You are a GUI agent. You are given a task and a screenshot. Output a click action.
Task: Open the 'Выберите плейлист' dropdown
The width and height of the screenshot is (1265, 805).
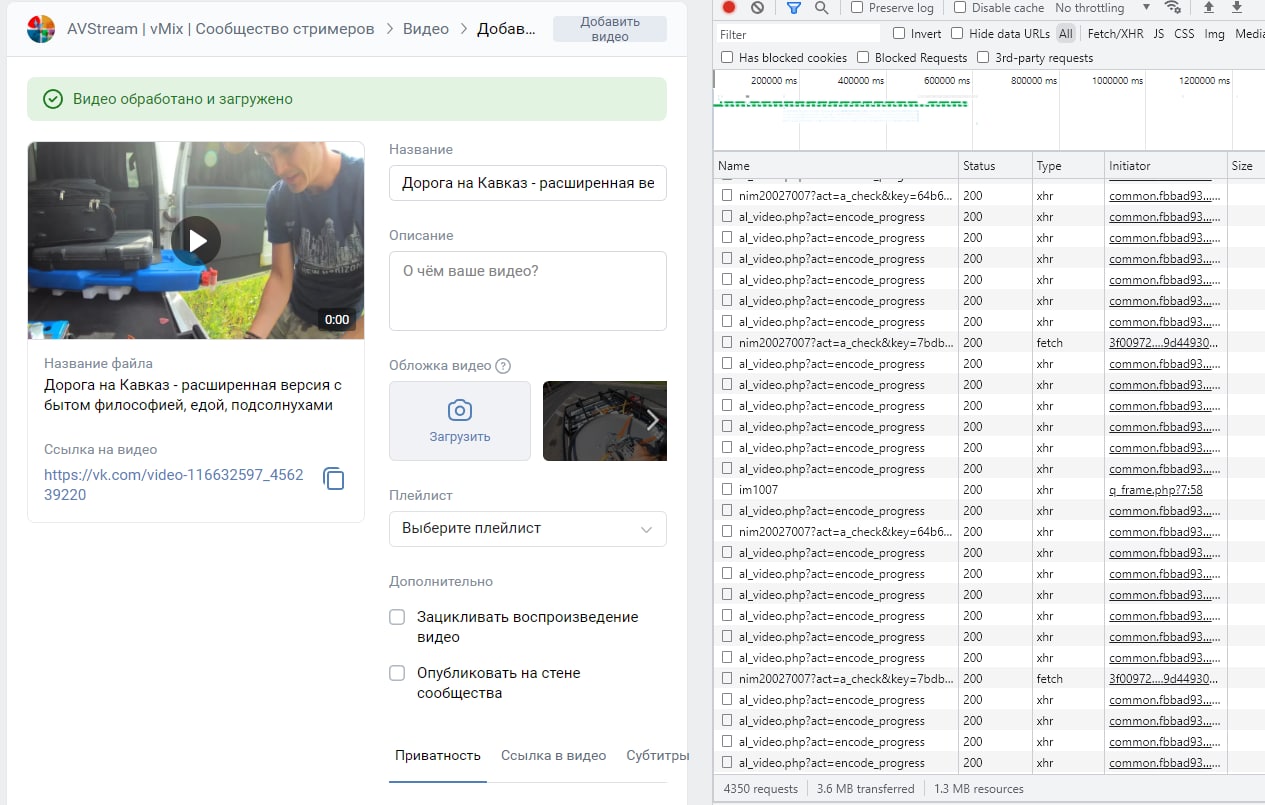[527, 528]
